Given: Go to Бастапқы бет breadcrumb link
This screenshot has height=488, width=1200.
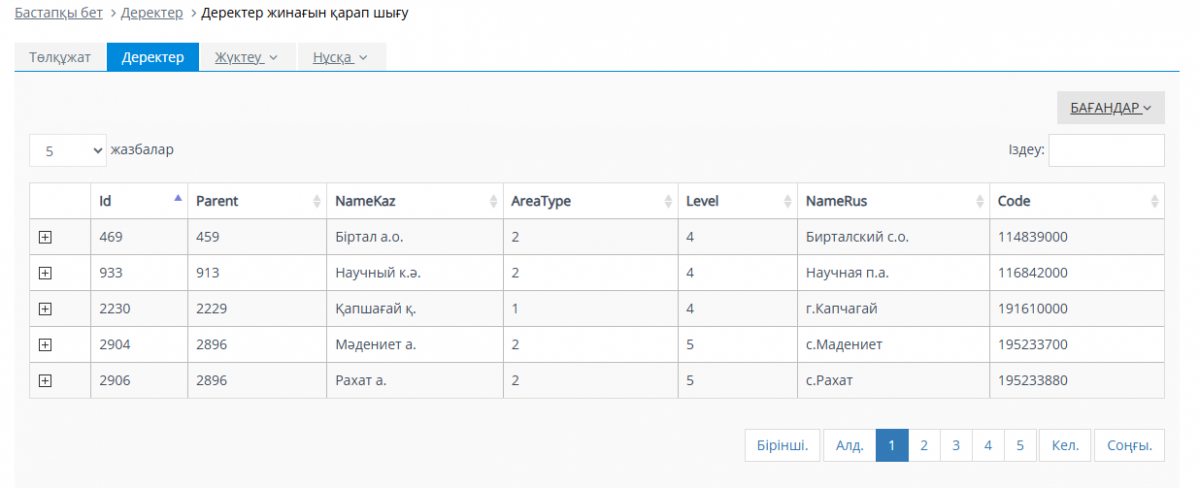Looking at the screenshot, I should (x=59, y=13).
